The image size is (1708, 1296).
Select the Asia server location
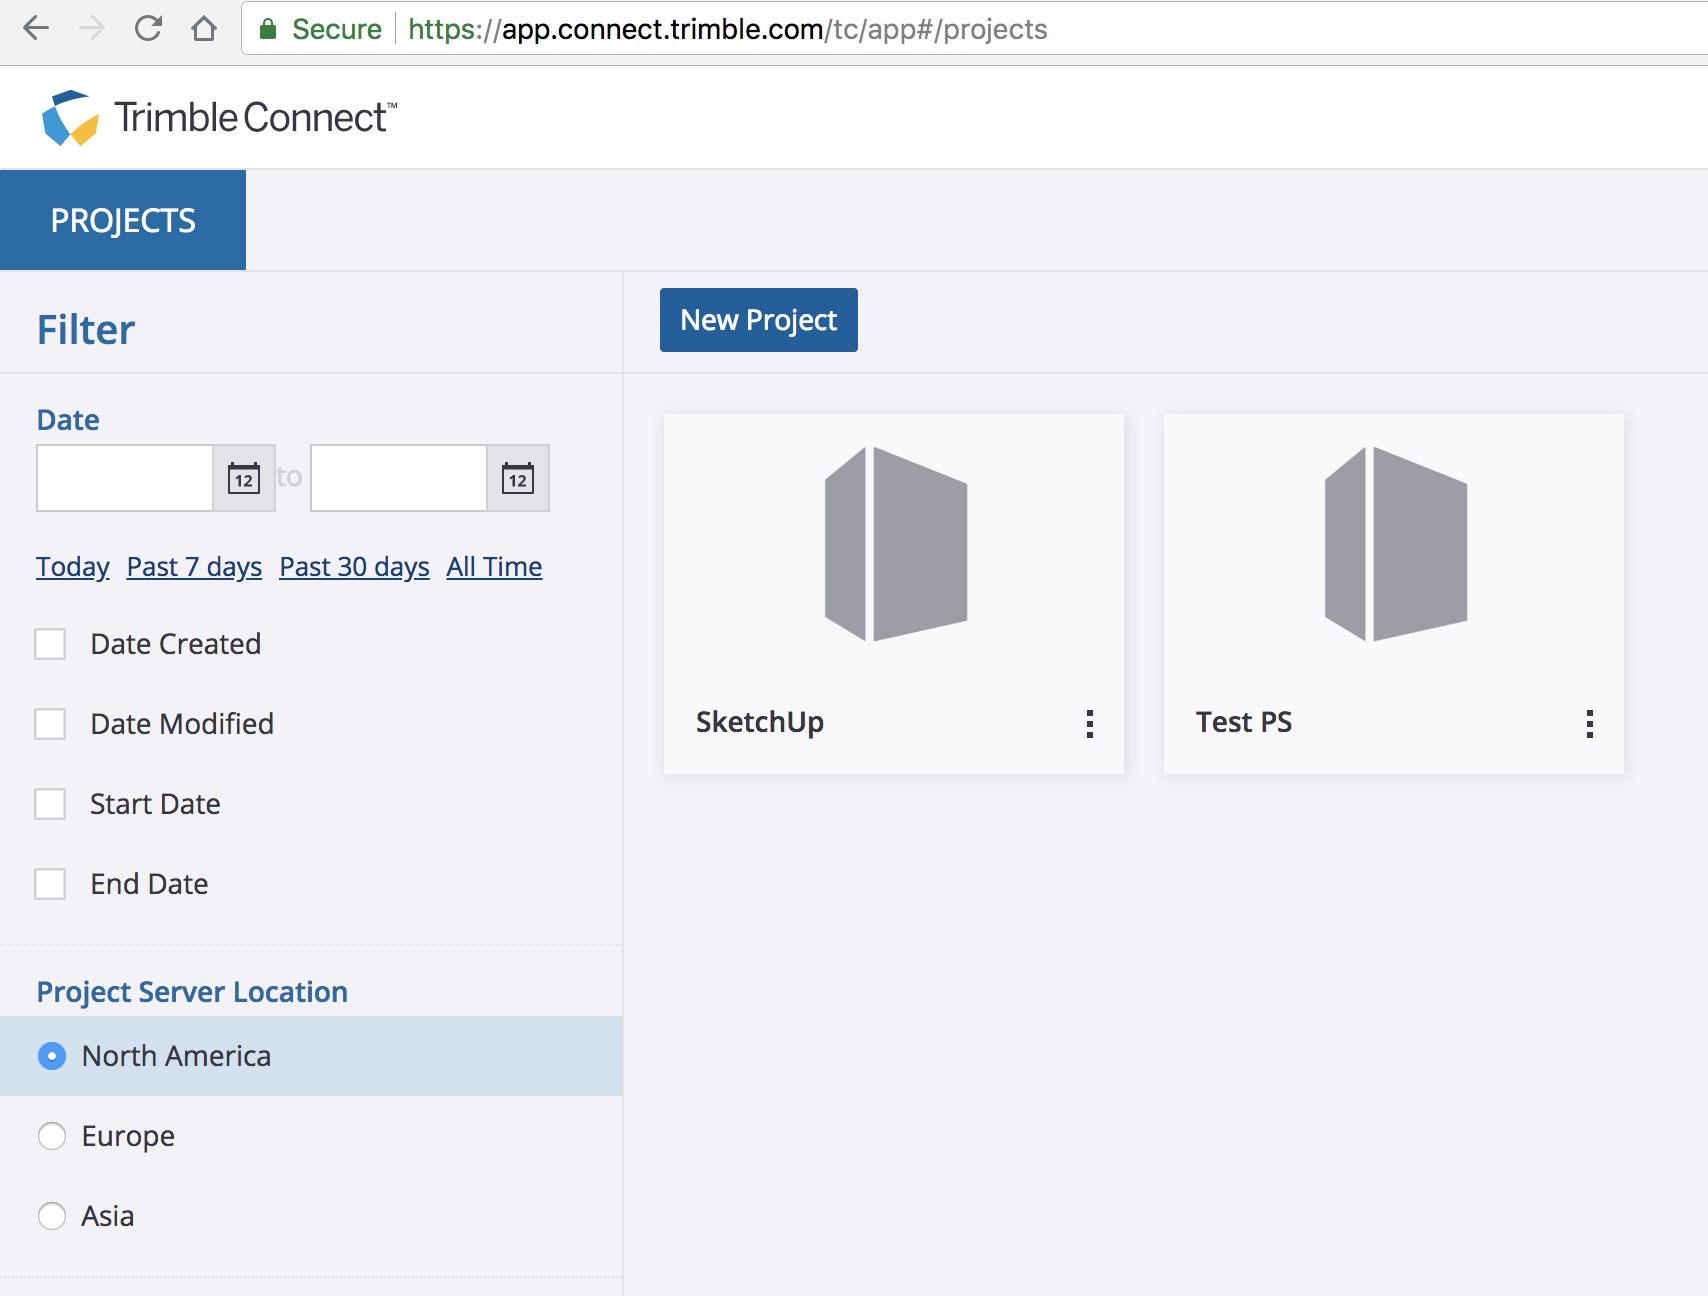[52, 1216]
